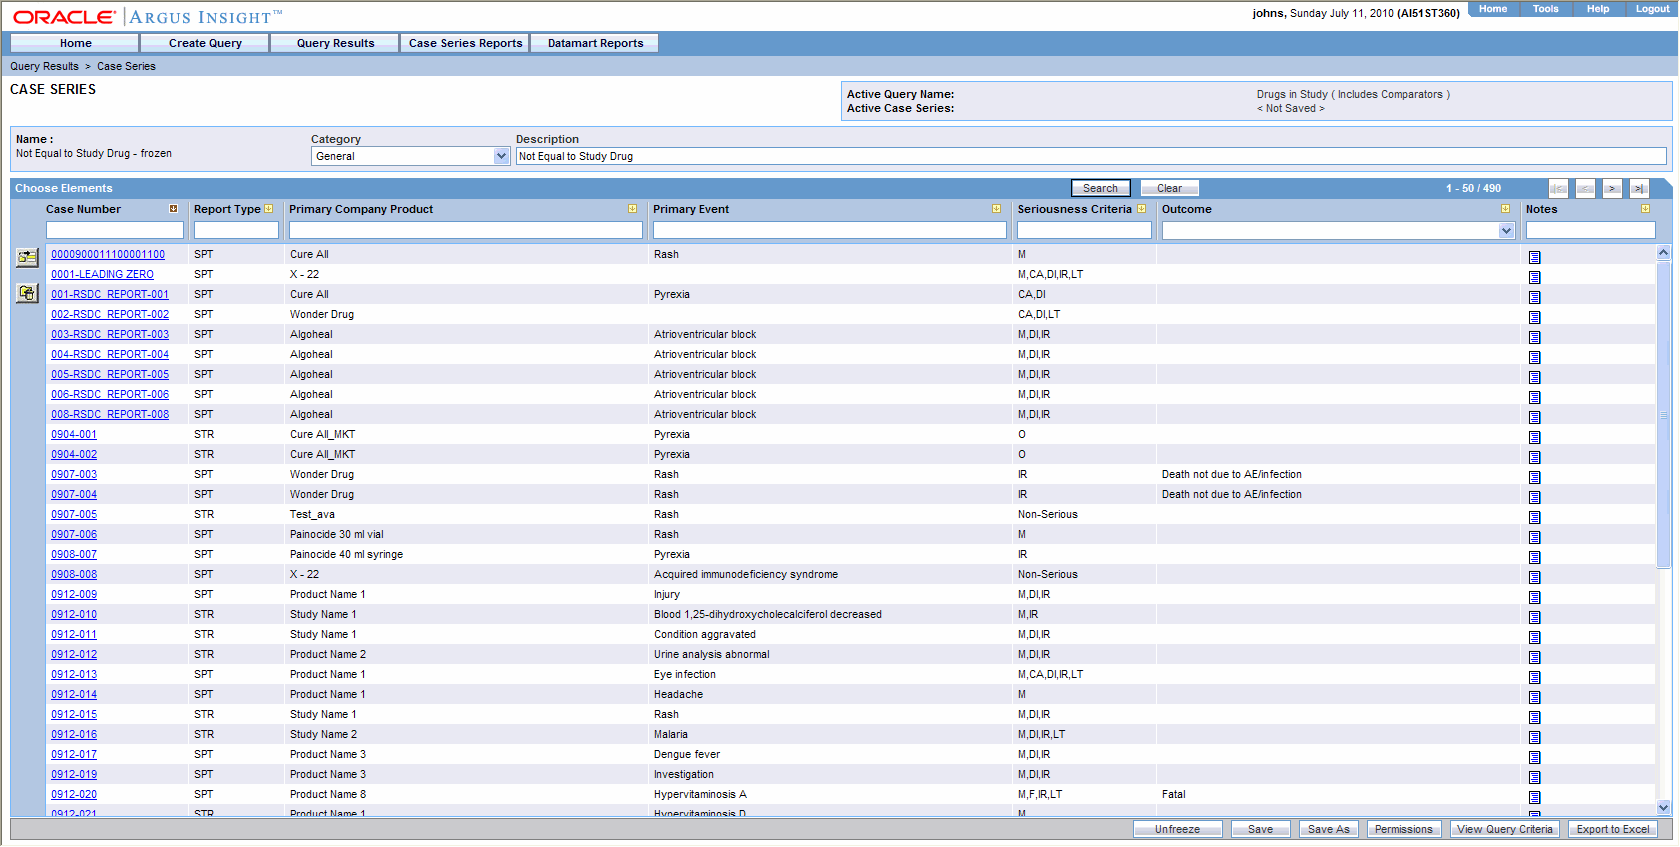
Task: Click Query Results breadcrumb link
Action: (44, 66)
